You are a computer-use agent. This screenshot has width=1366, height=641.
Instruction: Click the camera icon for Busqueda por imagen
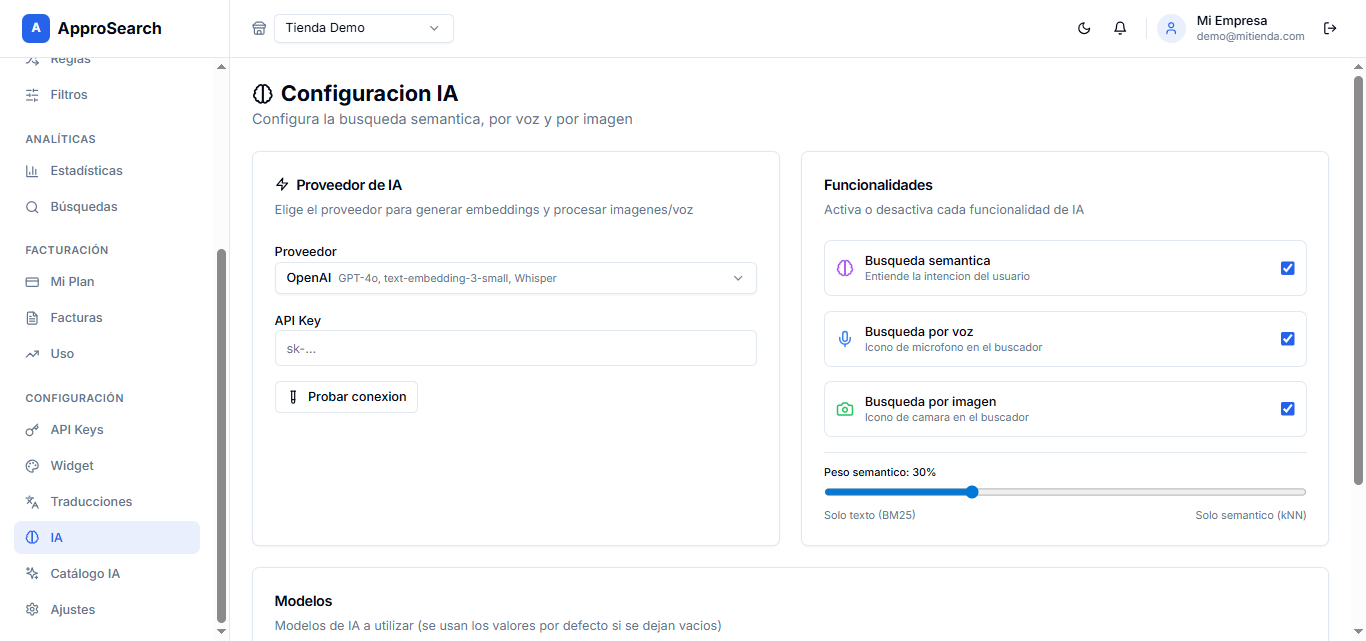pos(845,409)
